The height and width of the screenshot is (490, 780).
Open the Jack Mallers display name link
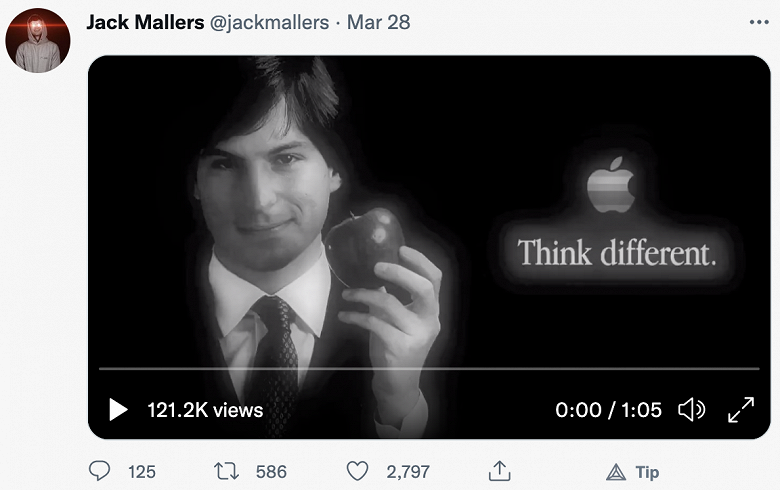pos(144,22)
